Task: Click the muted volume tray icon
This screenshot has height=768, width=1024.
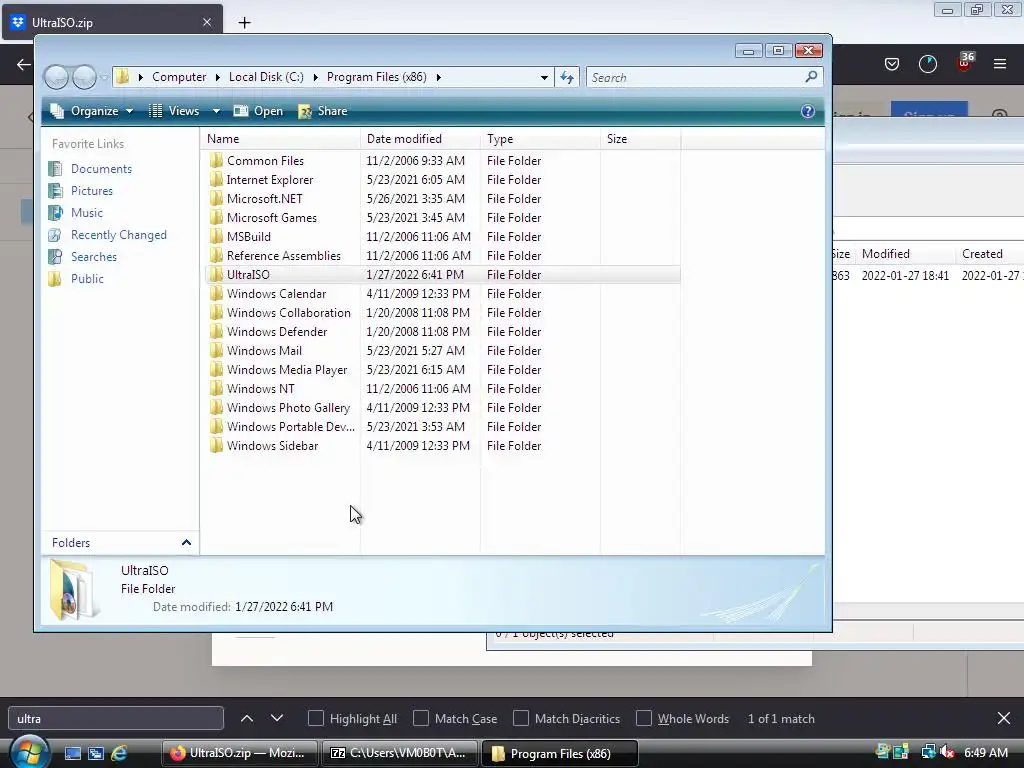Action: (x=948, y=752)
